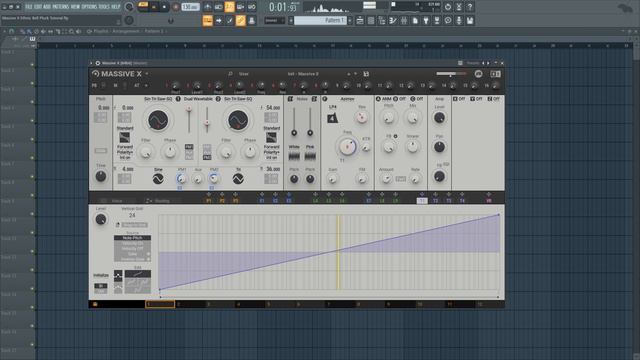Select the T1 tracker modulation tab

422,201
